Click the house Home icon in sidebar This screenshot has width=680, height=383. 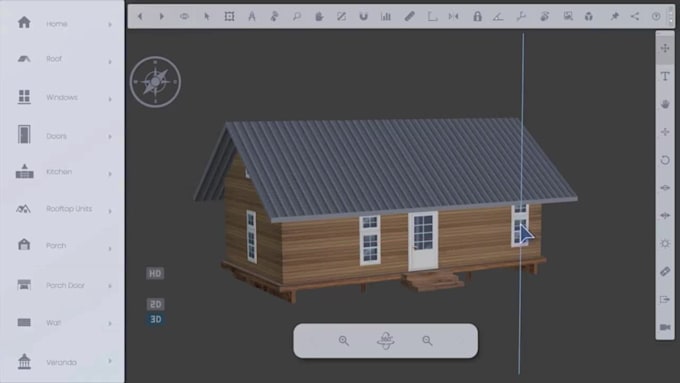(24, 22)
